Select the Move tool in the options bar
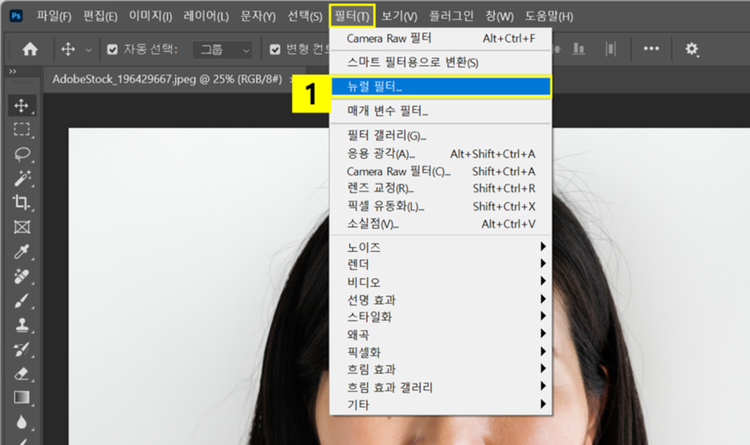 pos(68,49)
